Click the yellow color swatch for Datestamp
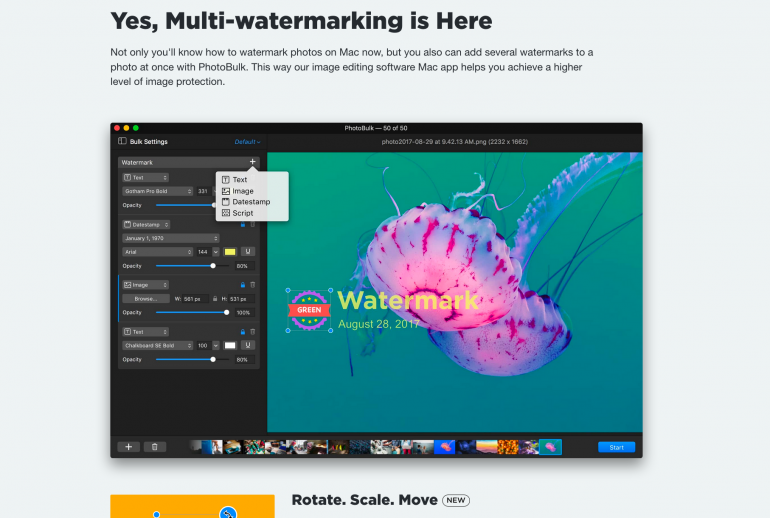This screenshot has width=770, height=518. coord(230,252)
